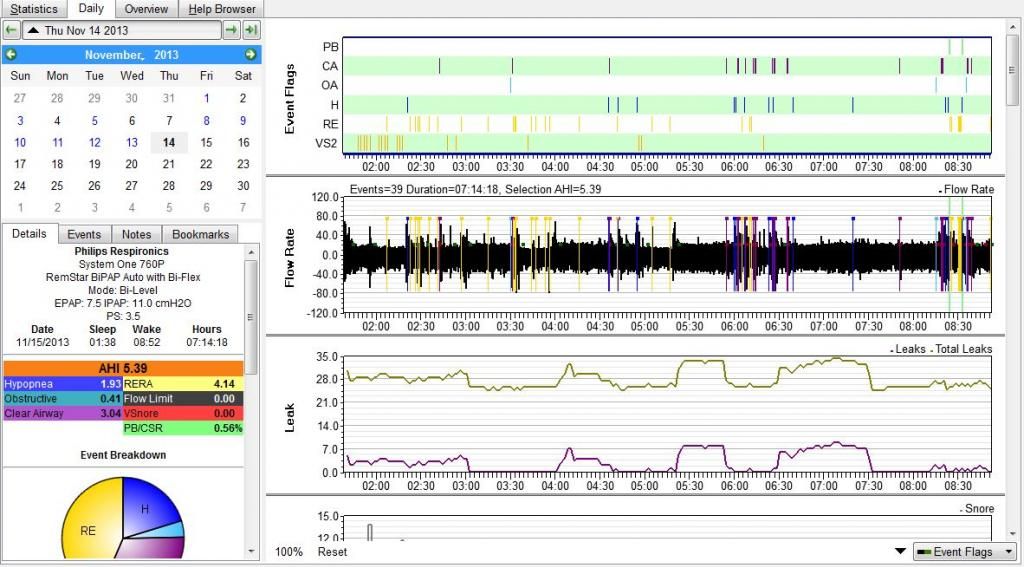Switch to the Statistics tab
1024x567 pixels.
coord(34,9)
